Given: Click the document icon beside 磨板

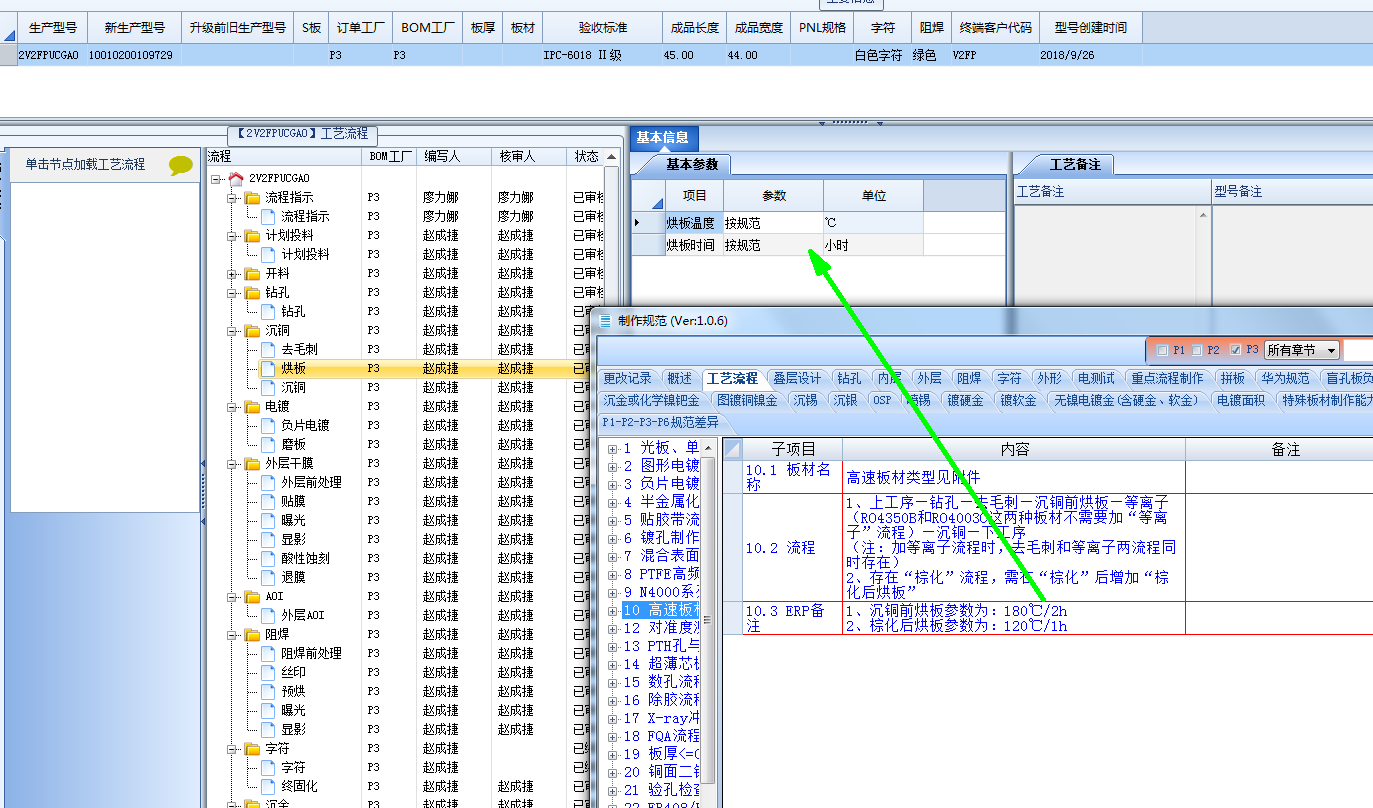Looking at the screenshot, I should [268, 444].
